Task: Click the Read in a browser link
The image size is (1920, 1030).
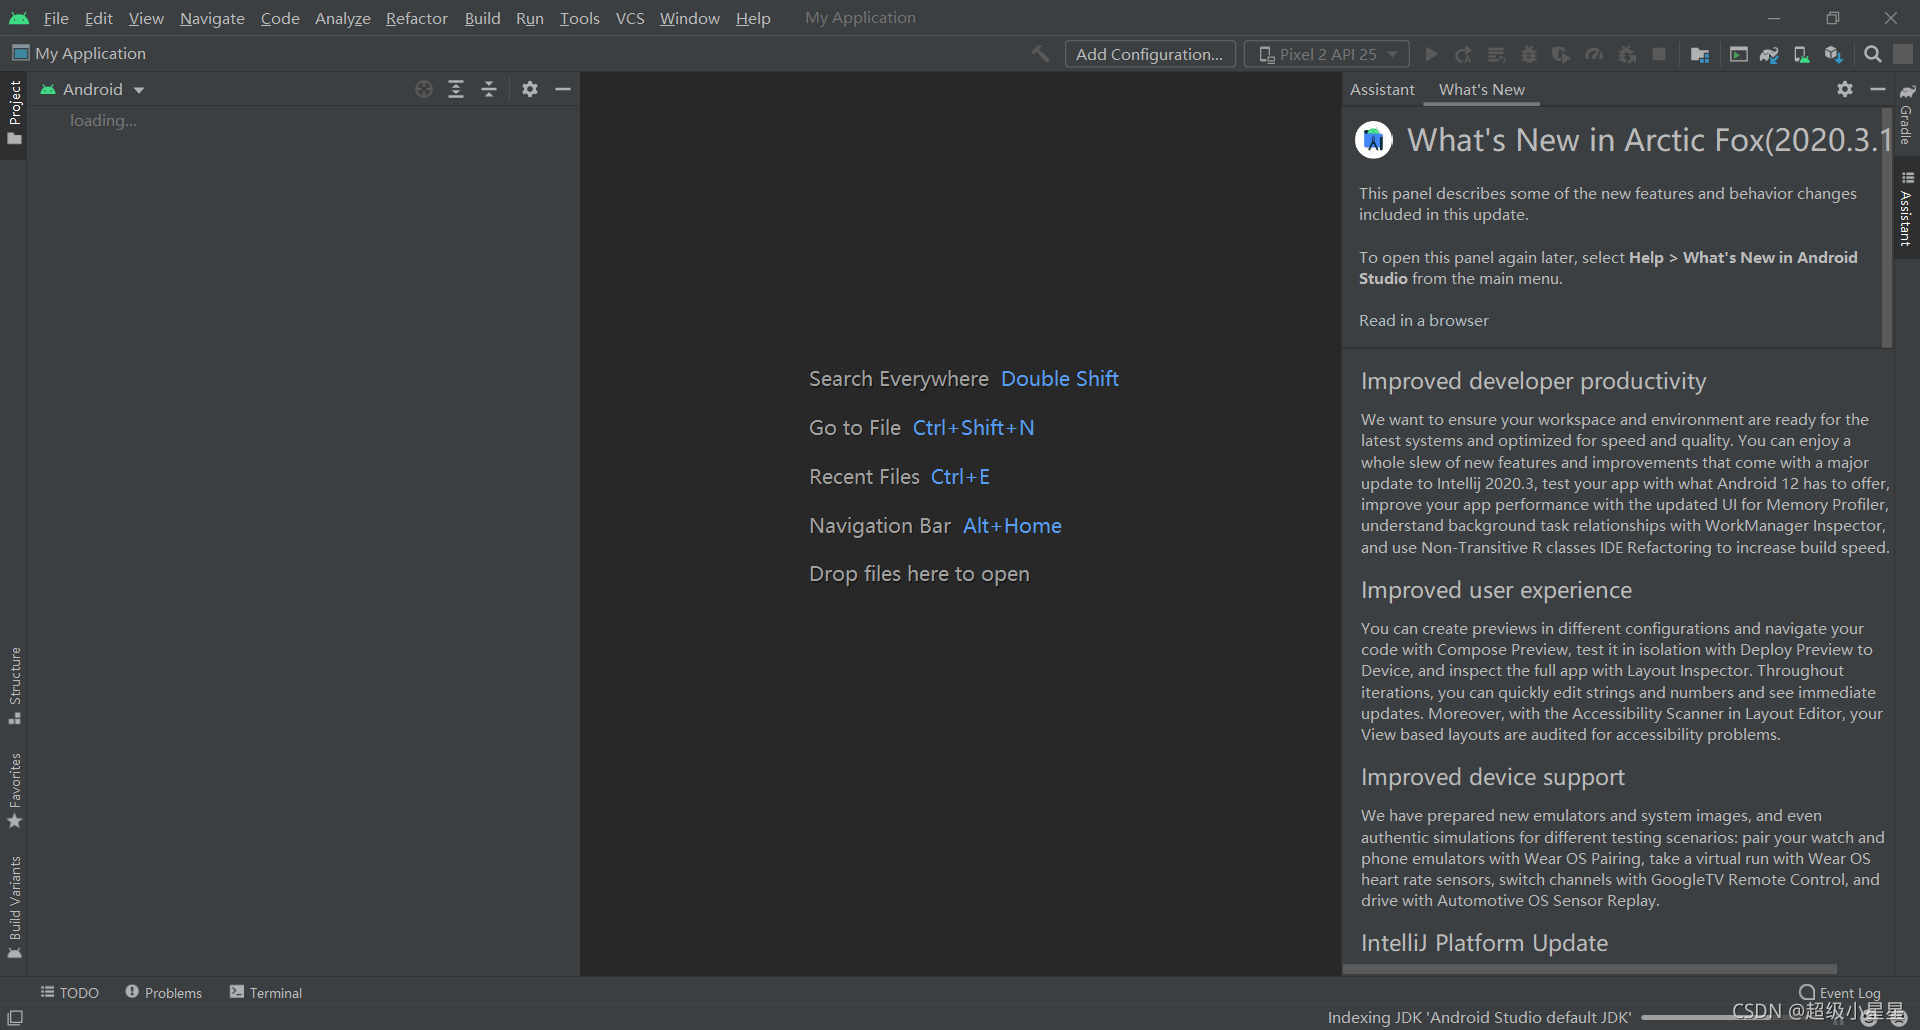Action: click(1423, 320)
